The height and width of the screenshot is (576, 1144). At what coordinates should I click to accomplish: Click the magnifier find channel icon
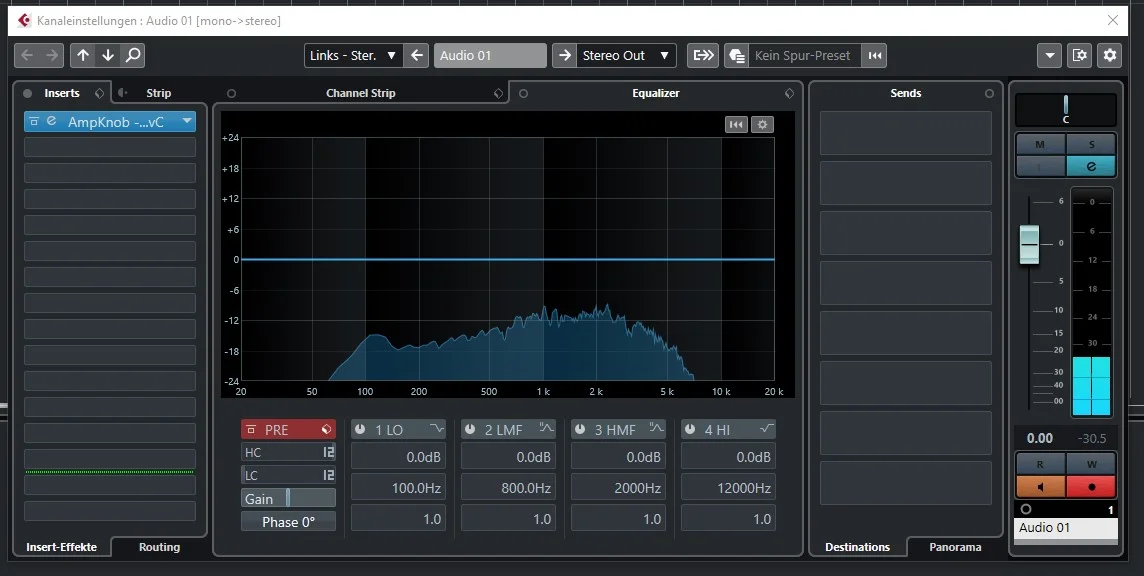[133, 55]
